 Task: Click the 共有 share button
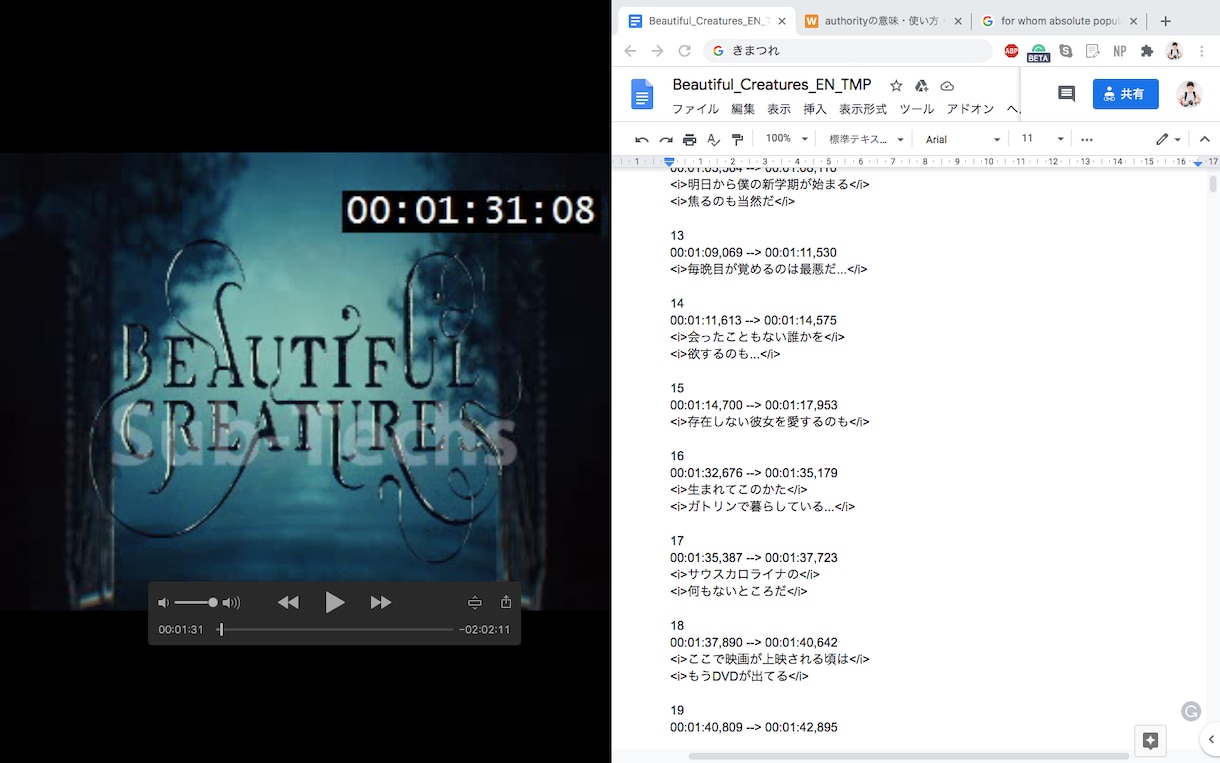pos(1126,94)
